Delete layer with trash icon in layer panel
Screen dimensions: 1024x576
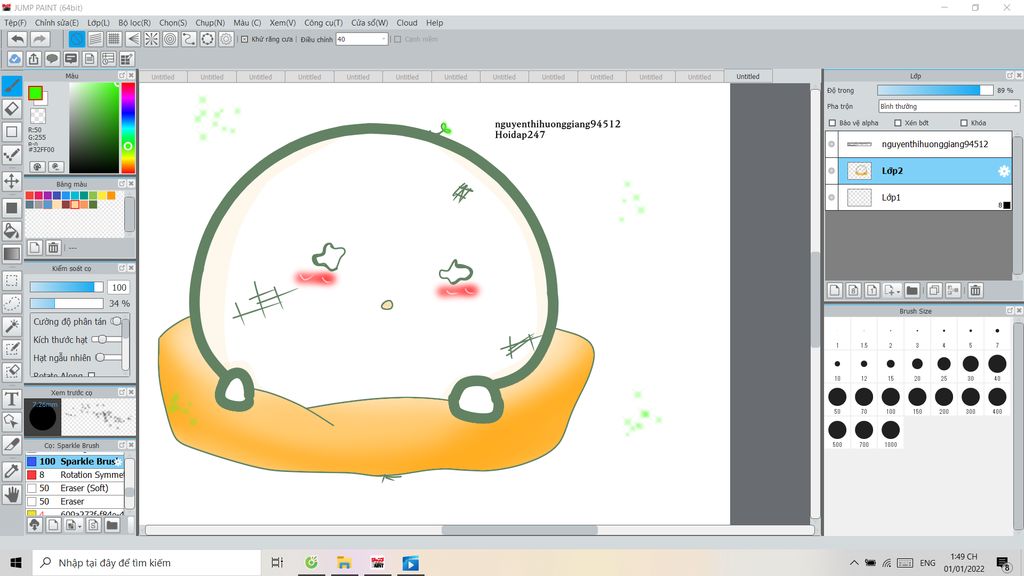tap(975, 291)
